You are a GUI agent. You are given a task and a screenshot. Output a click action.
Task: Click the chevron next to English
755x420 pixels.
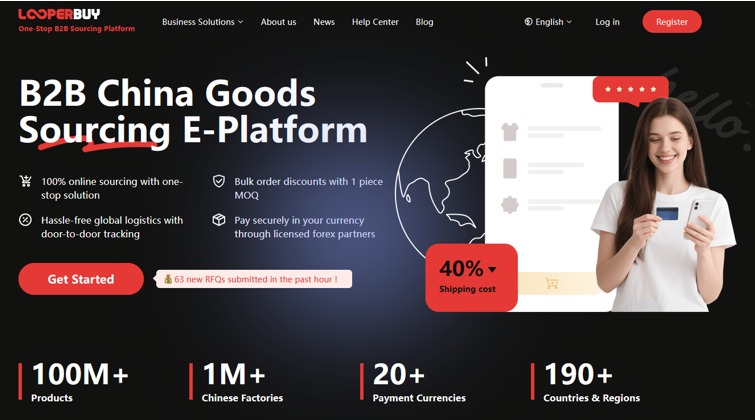click(569, 22)
